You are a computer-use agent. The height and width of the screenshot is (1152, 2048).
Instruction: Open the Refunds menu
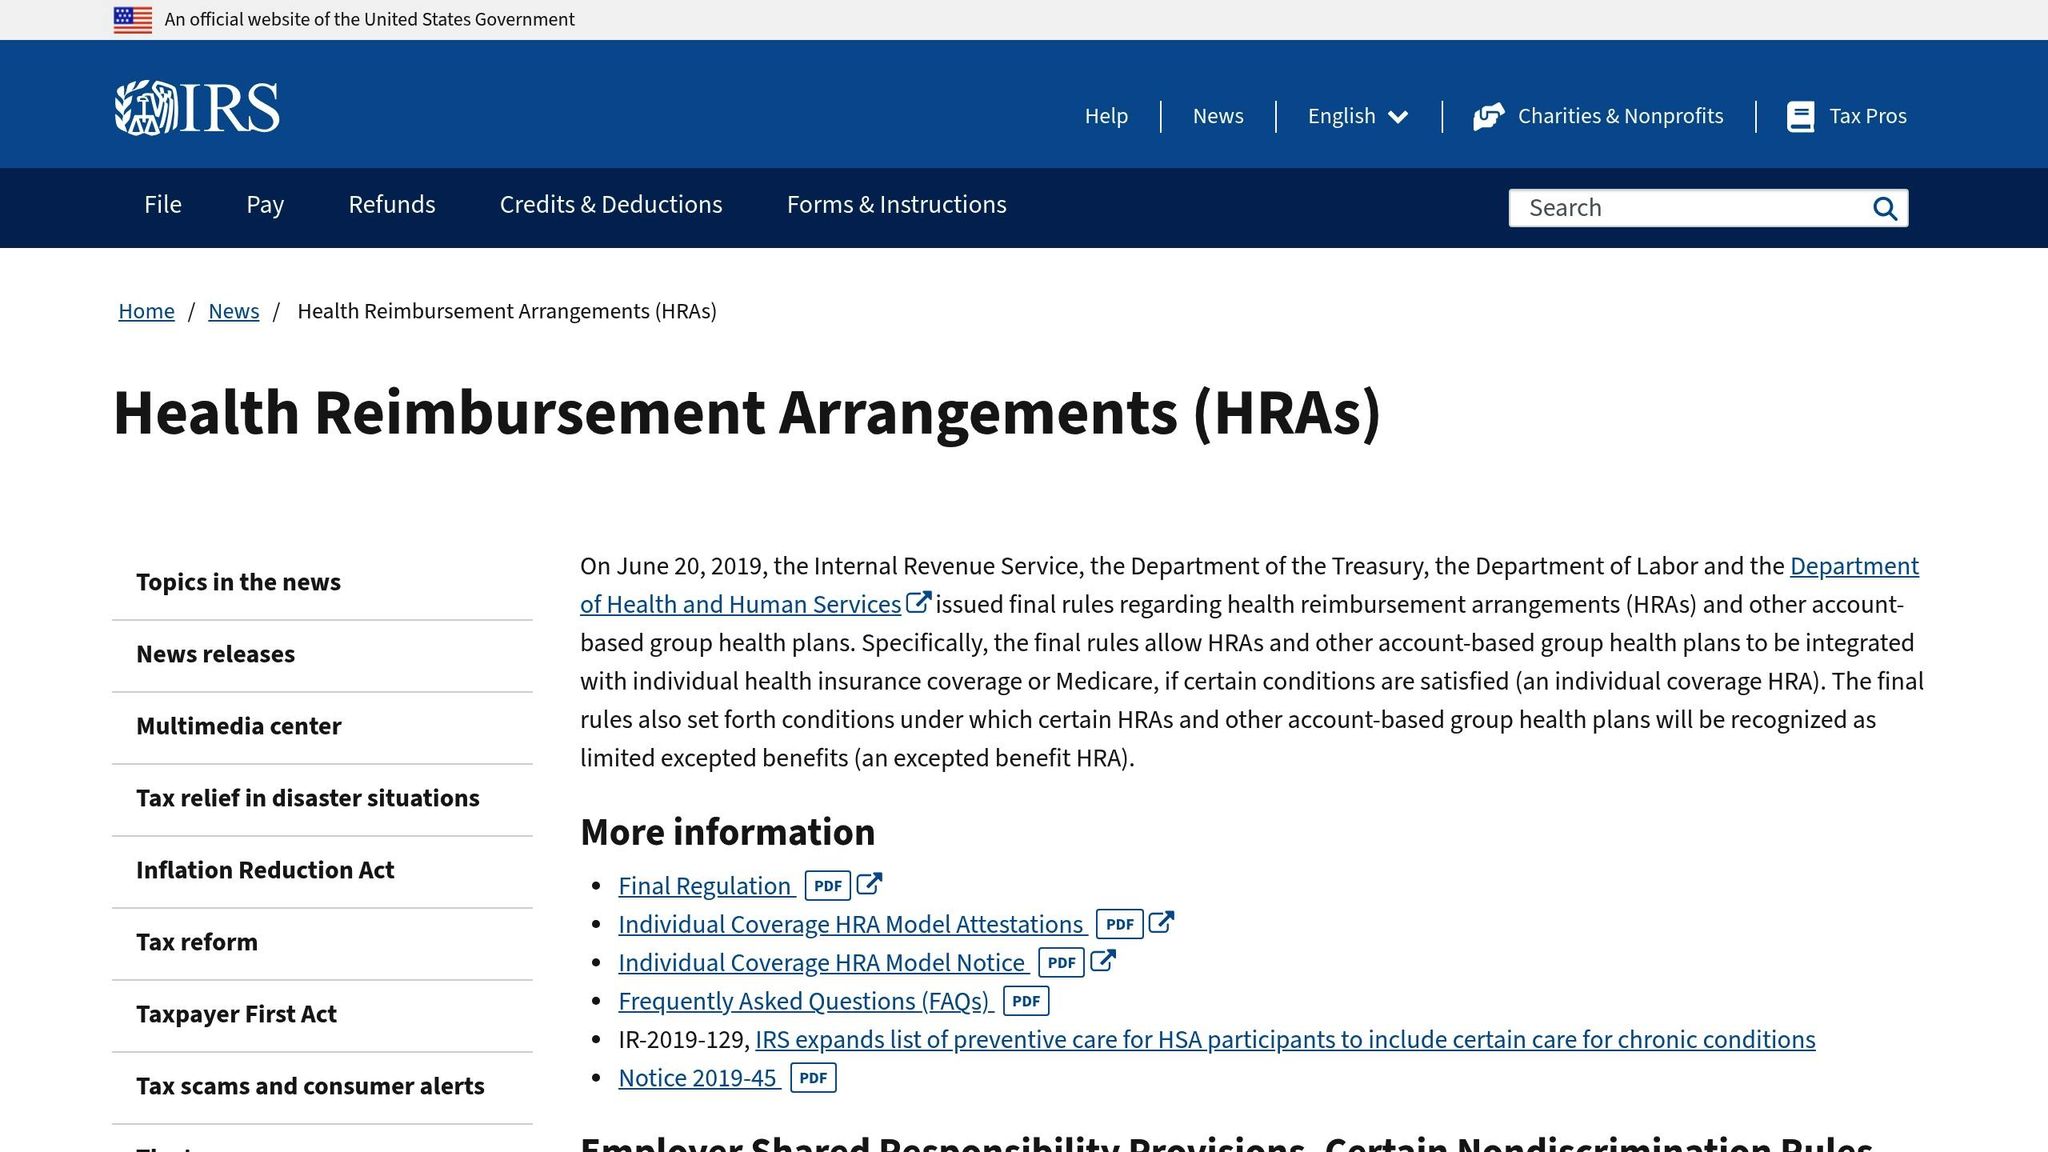(x=392, y=205)
